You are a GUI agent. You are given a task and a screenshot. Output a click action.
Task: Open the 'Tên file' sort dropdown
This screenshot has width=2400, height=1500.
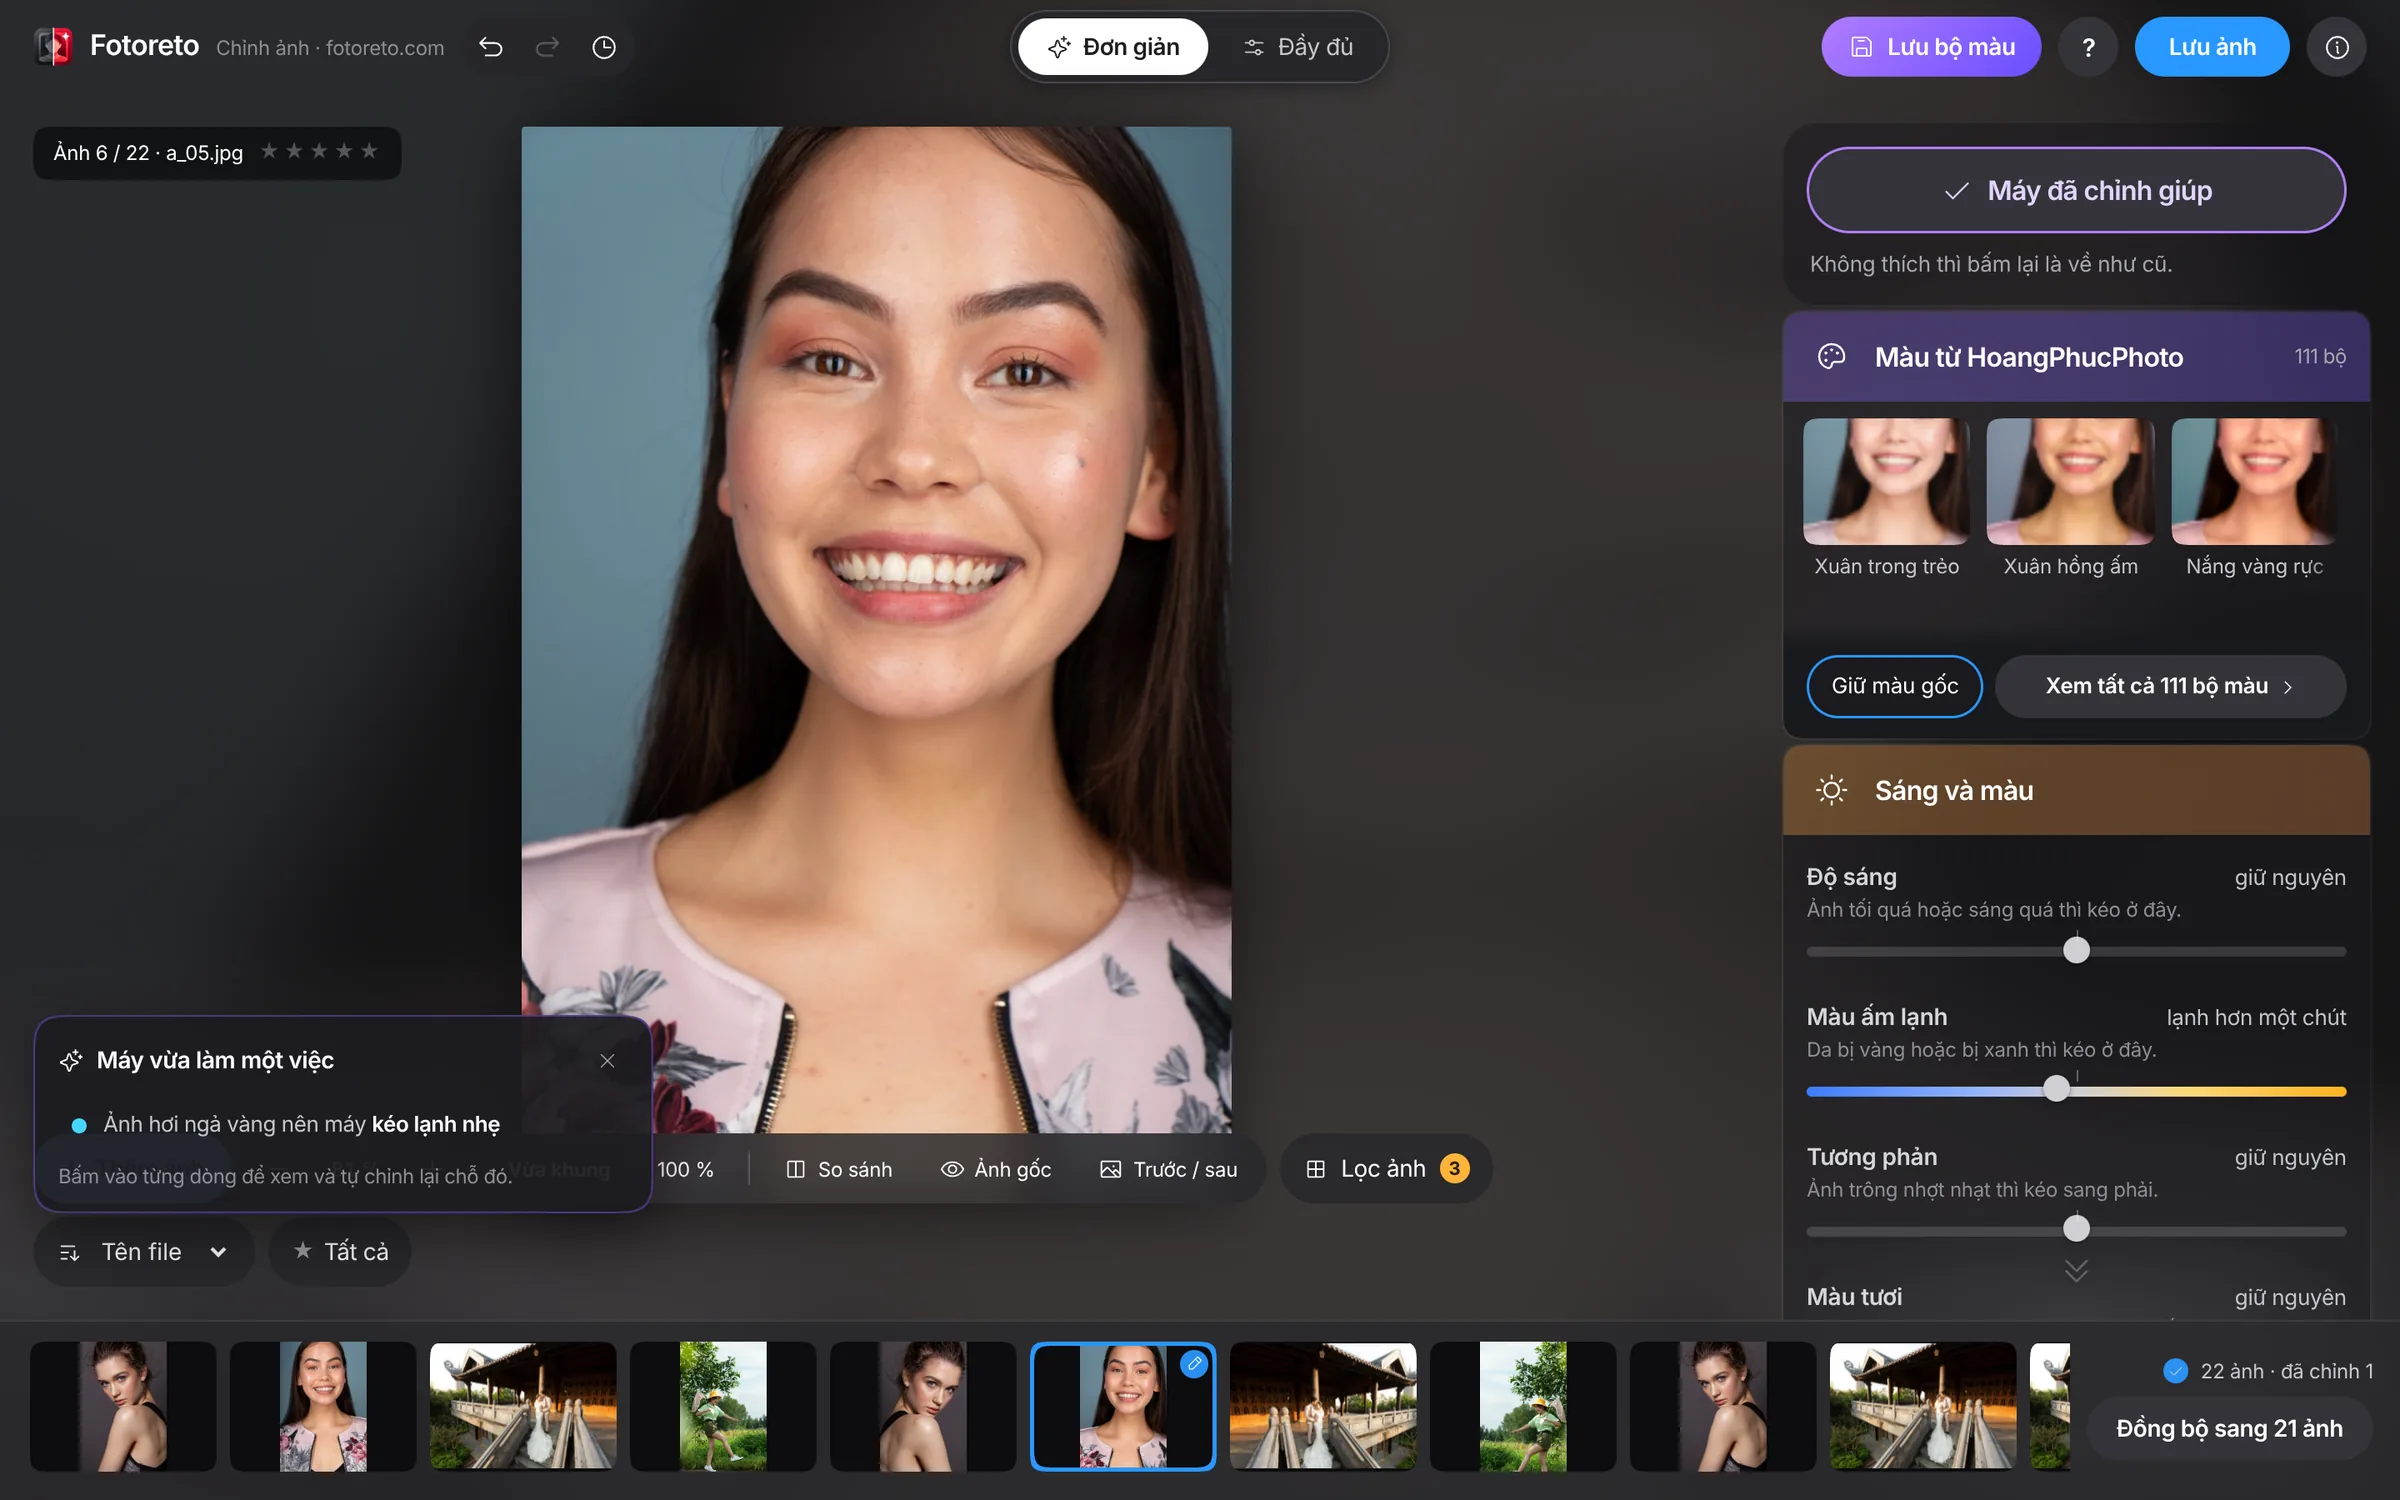144,1252
